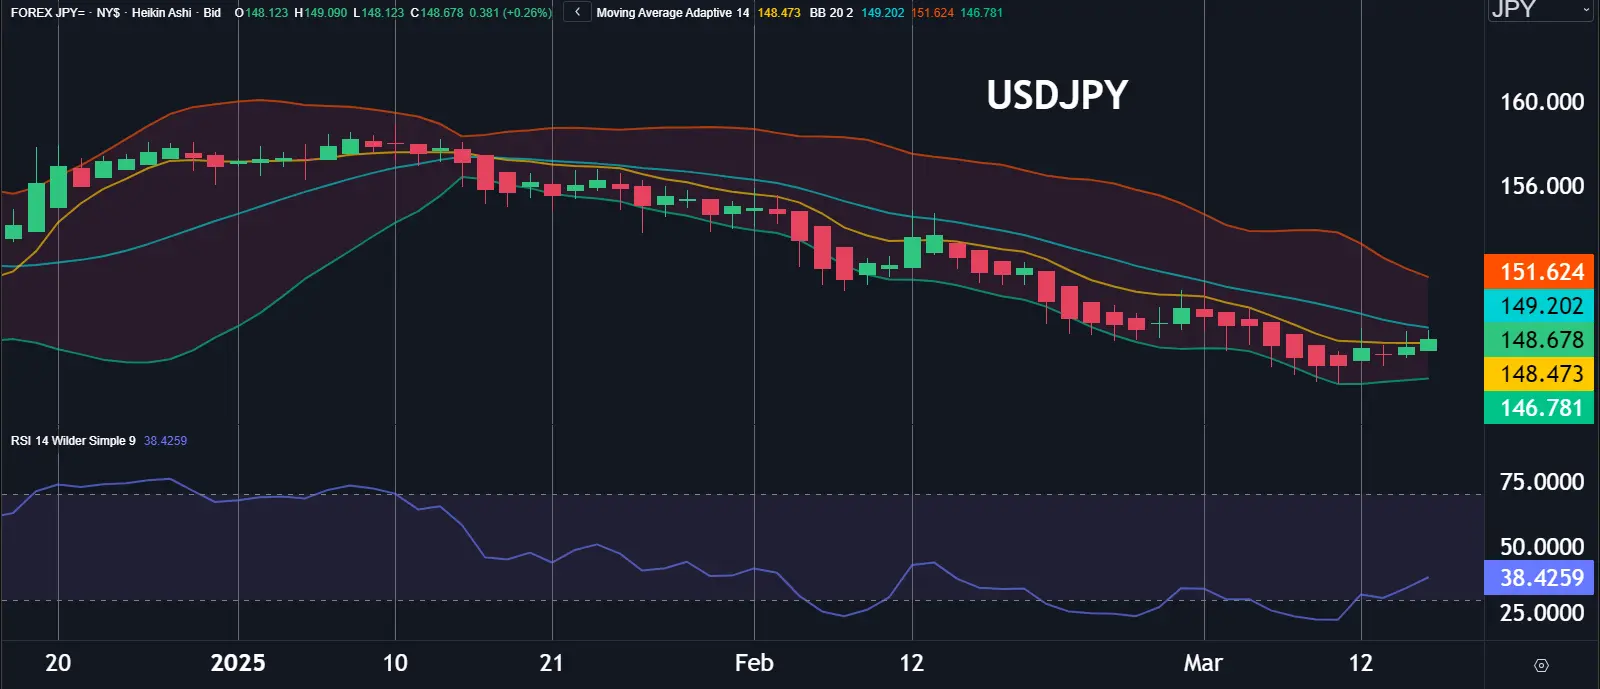Click the 2025 date label on time axis
The width and height of the screenshot is (1600, 689).
pyautogui.click(x=238, y=663)
